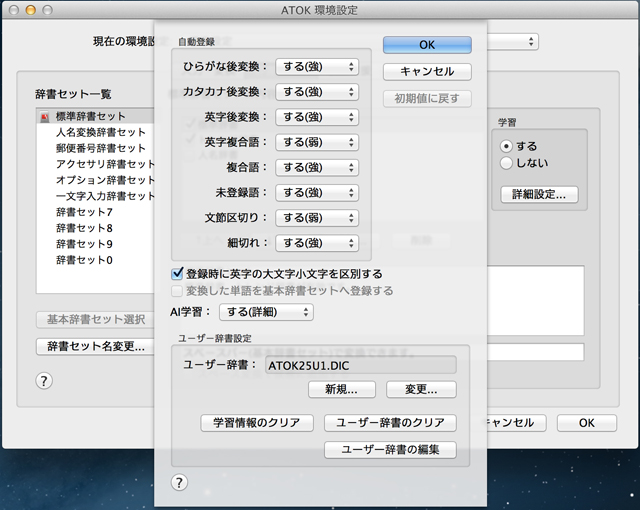640x510 pixels.
Task: Select 辞書セット7 in list
Action: 96,212
